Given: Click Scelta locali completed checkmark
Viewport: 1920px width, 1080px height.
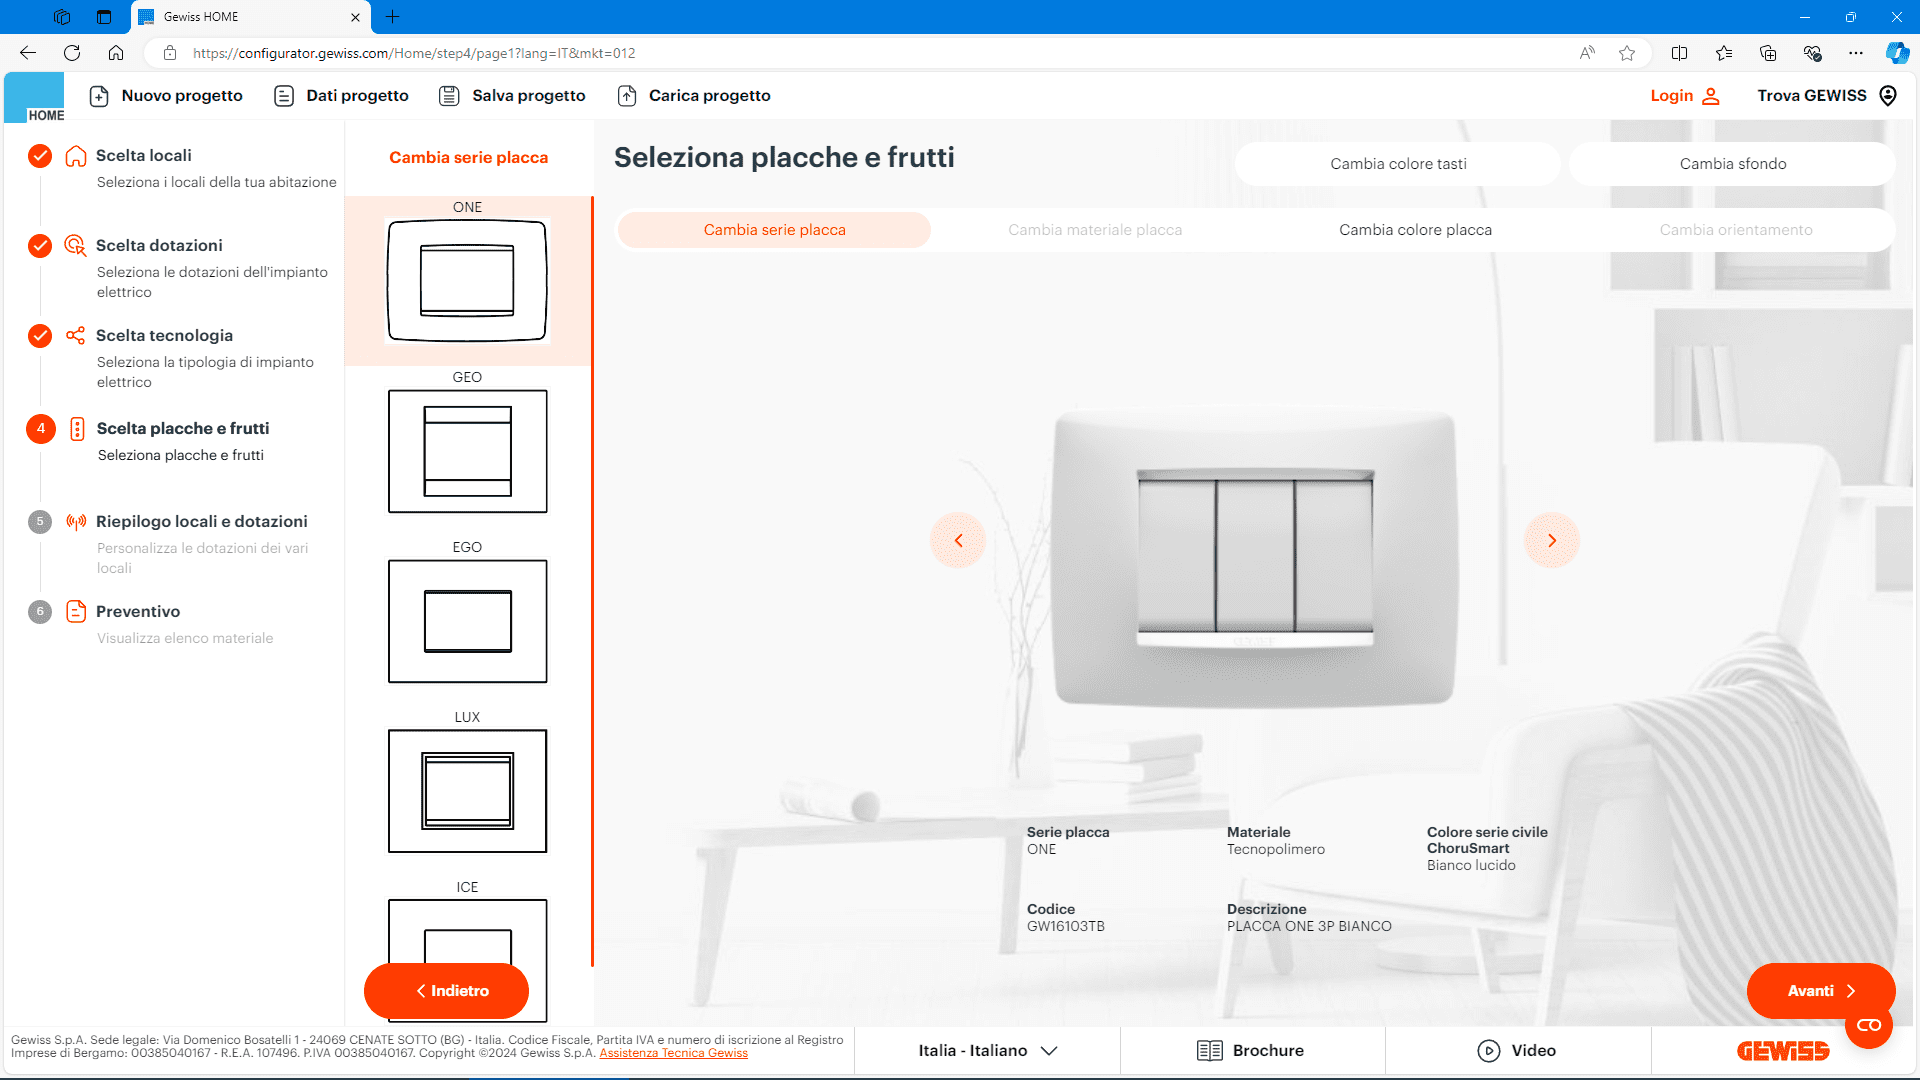Looking at the screenshot, I should tap(40, 156).
